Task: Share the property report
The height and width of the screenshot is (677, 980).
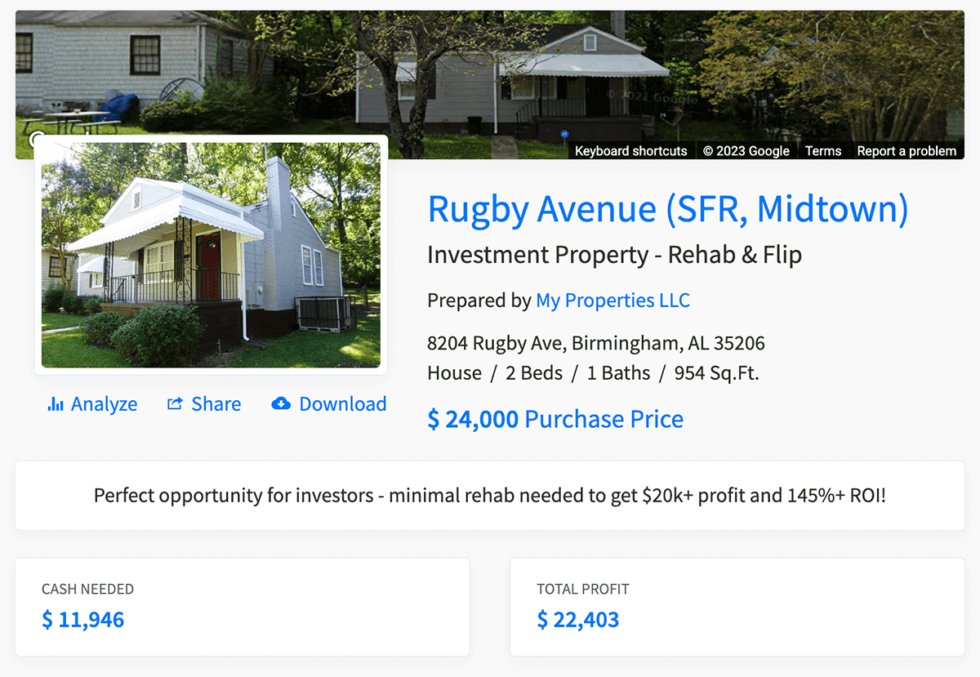Action: point(215,404)
